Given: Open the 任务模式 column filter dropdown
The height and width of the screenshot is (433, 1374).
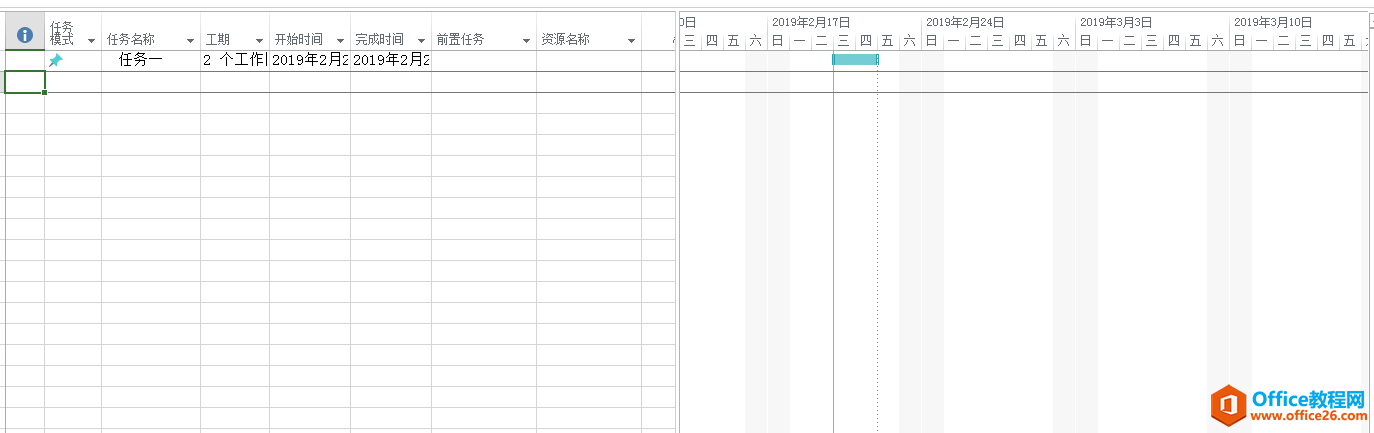Looking at the screenshot, I should click(x=91, y=41).
